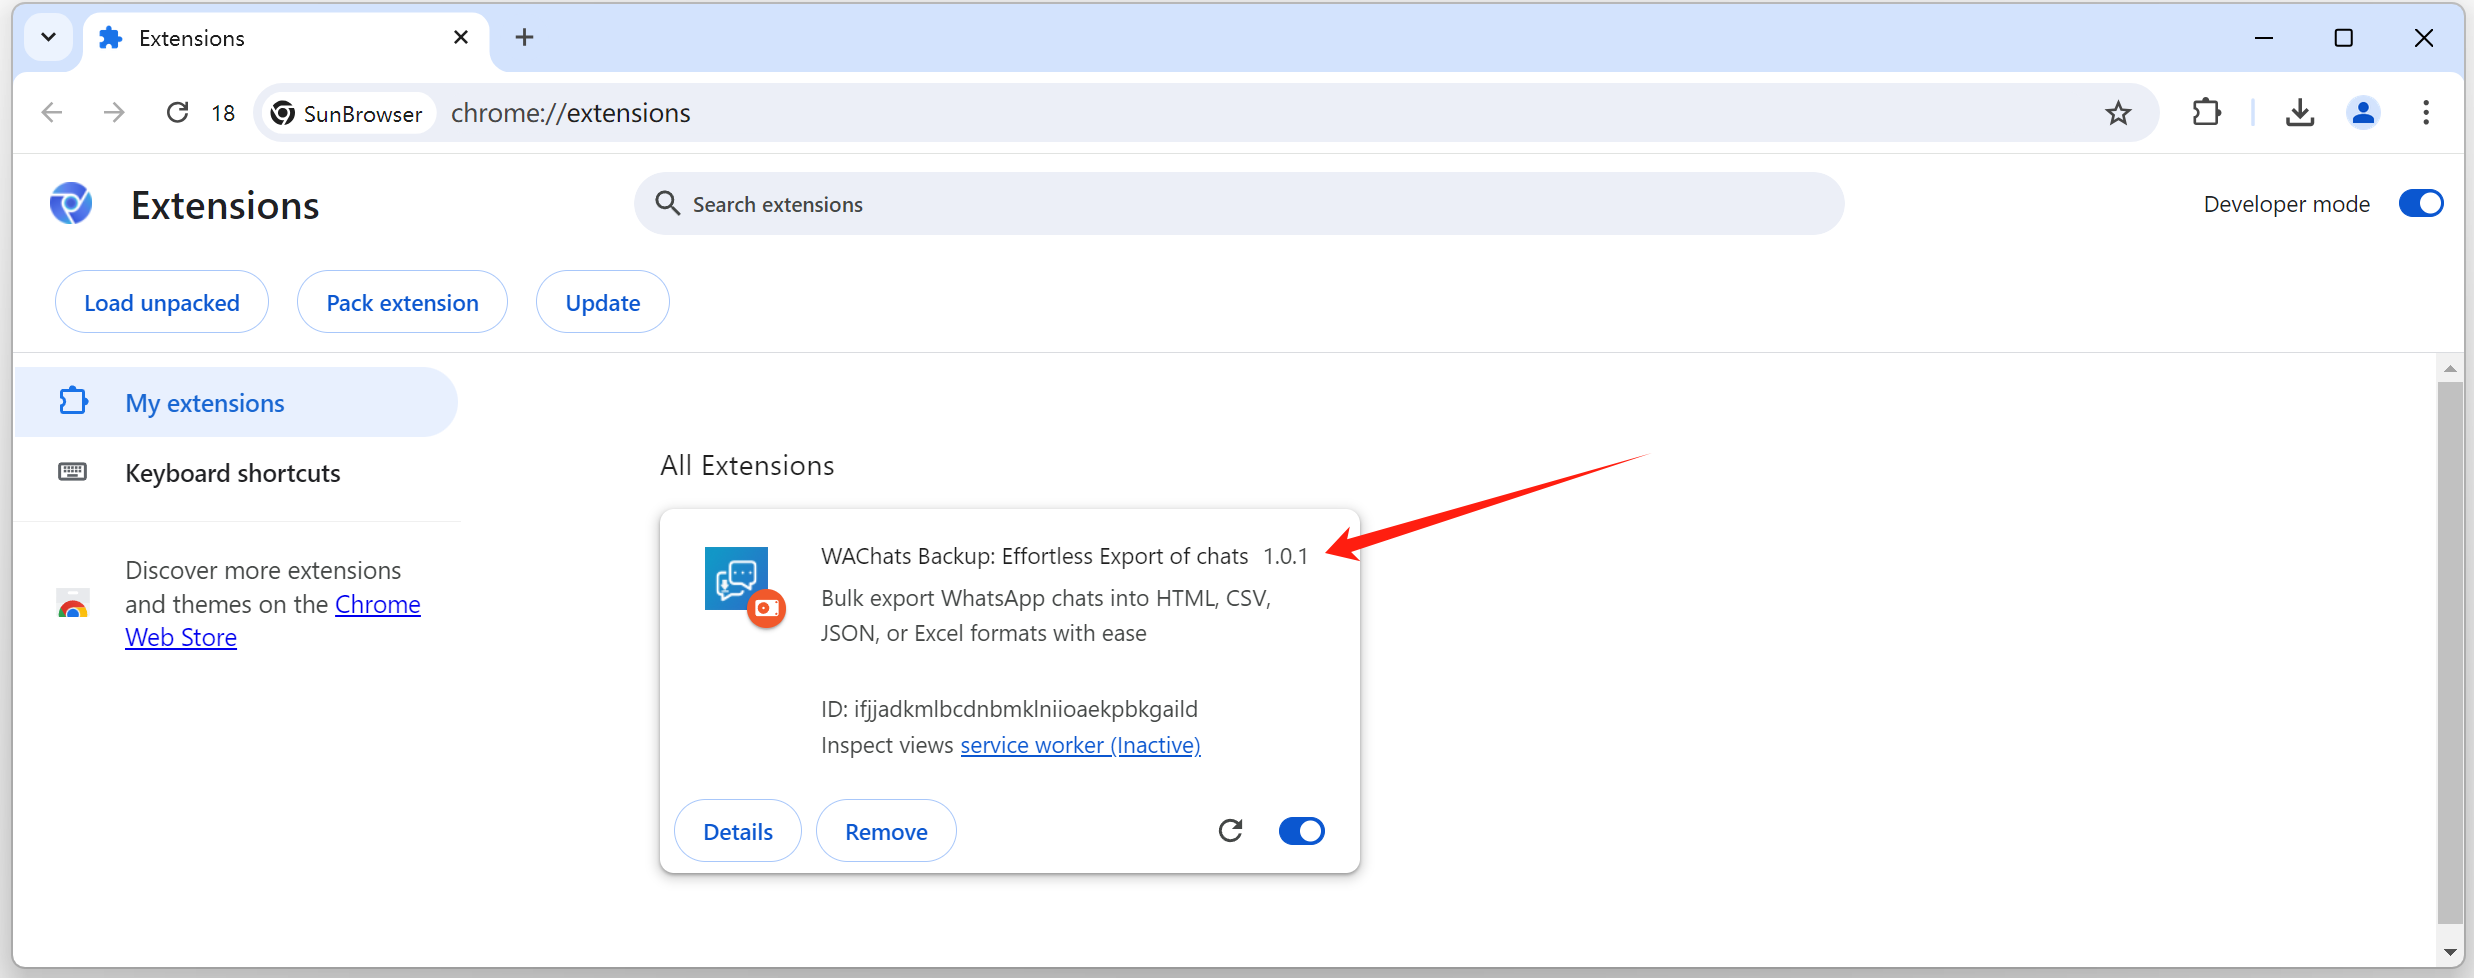This screenshot has height=978, width=2474.
Task: Disable the WAChats Backup extension toggle
Action: coord(1301,831)
